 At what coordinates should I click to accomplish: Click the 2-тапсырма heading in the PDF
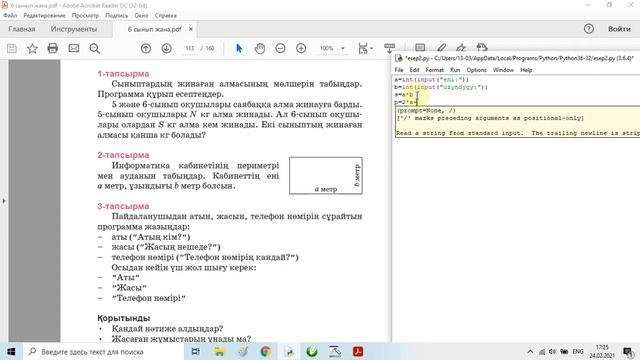pos(123,155)
